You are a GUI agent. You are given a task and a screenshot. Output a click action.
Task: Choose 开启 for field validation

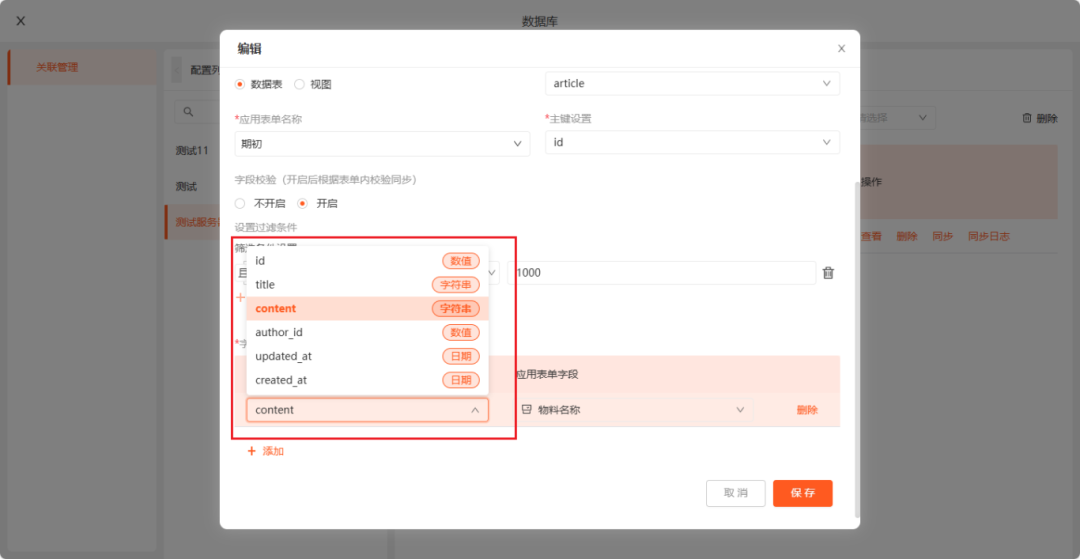click(x=302, y=204)
